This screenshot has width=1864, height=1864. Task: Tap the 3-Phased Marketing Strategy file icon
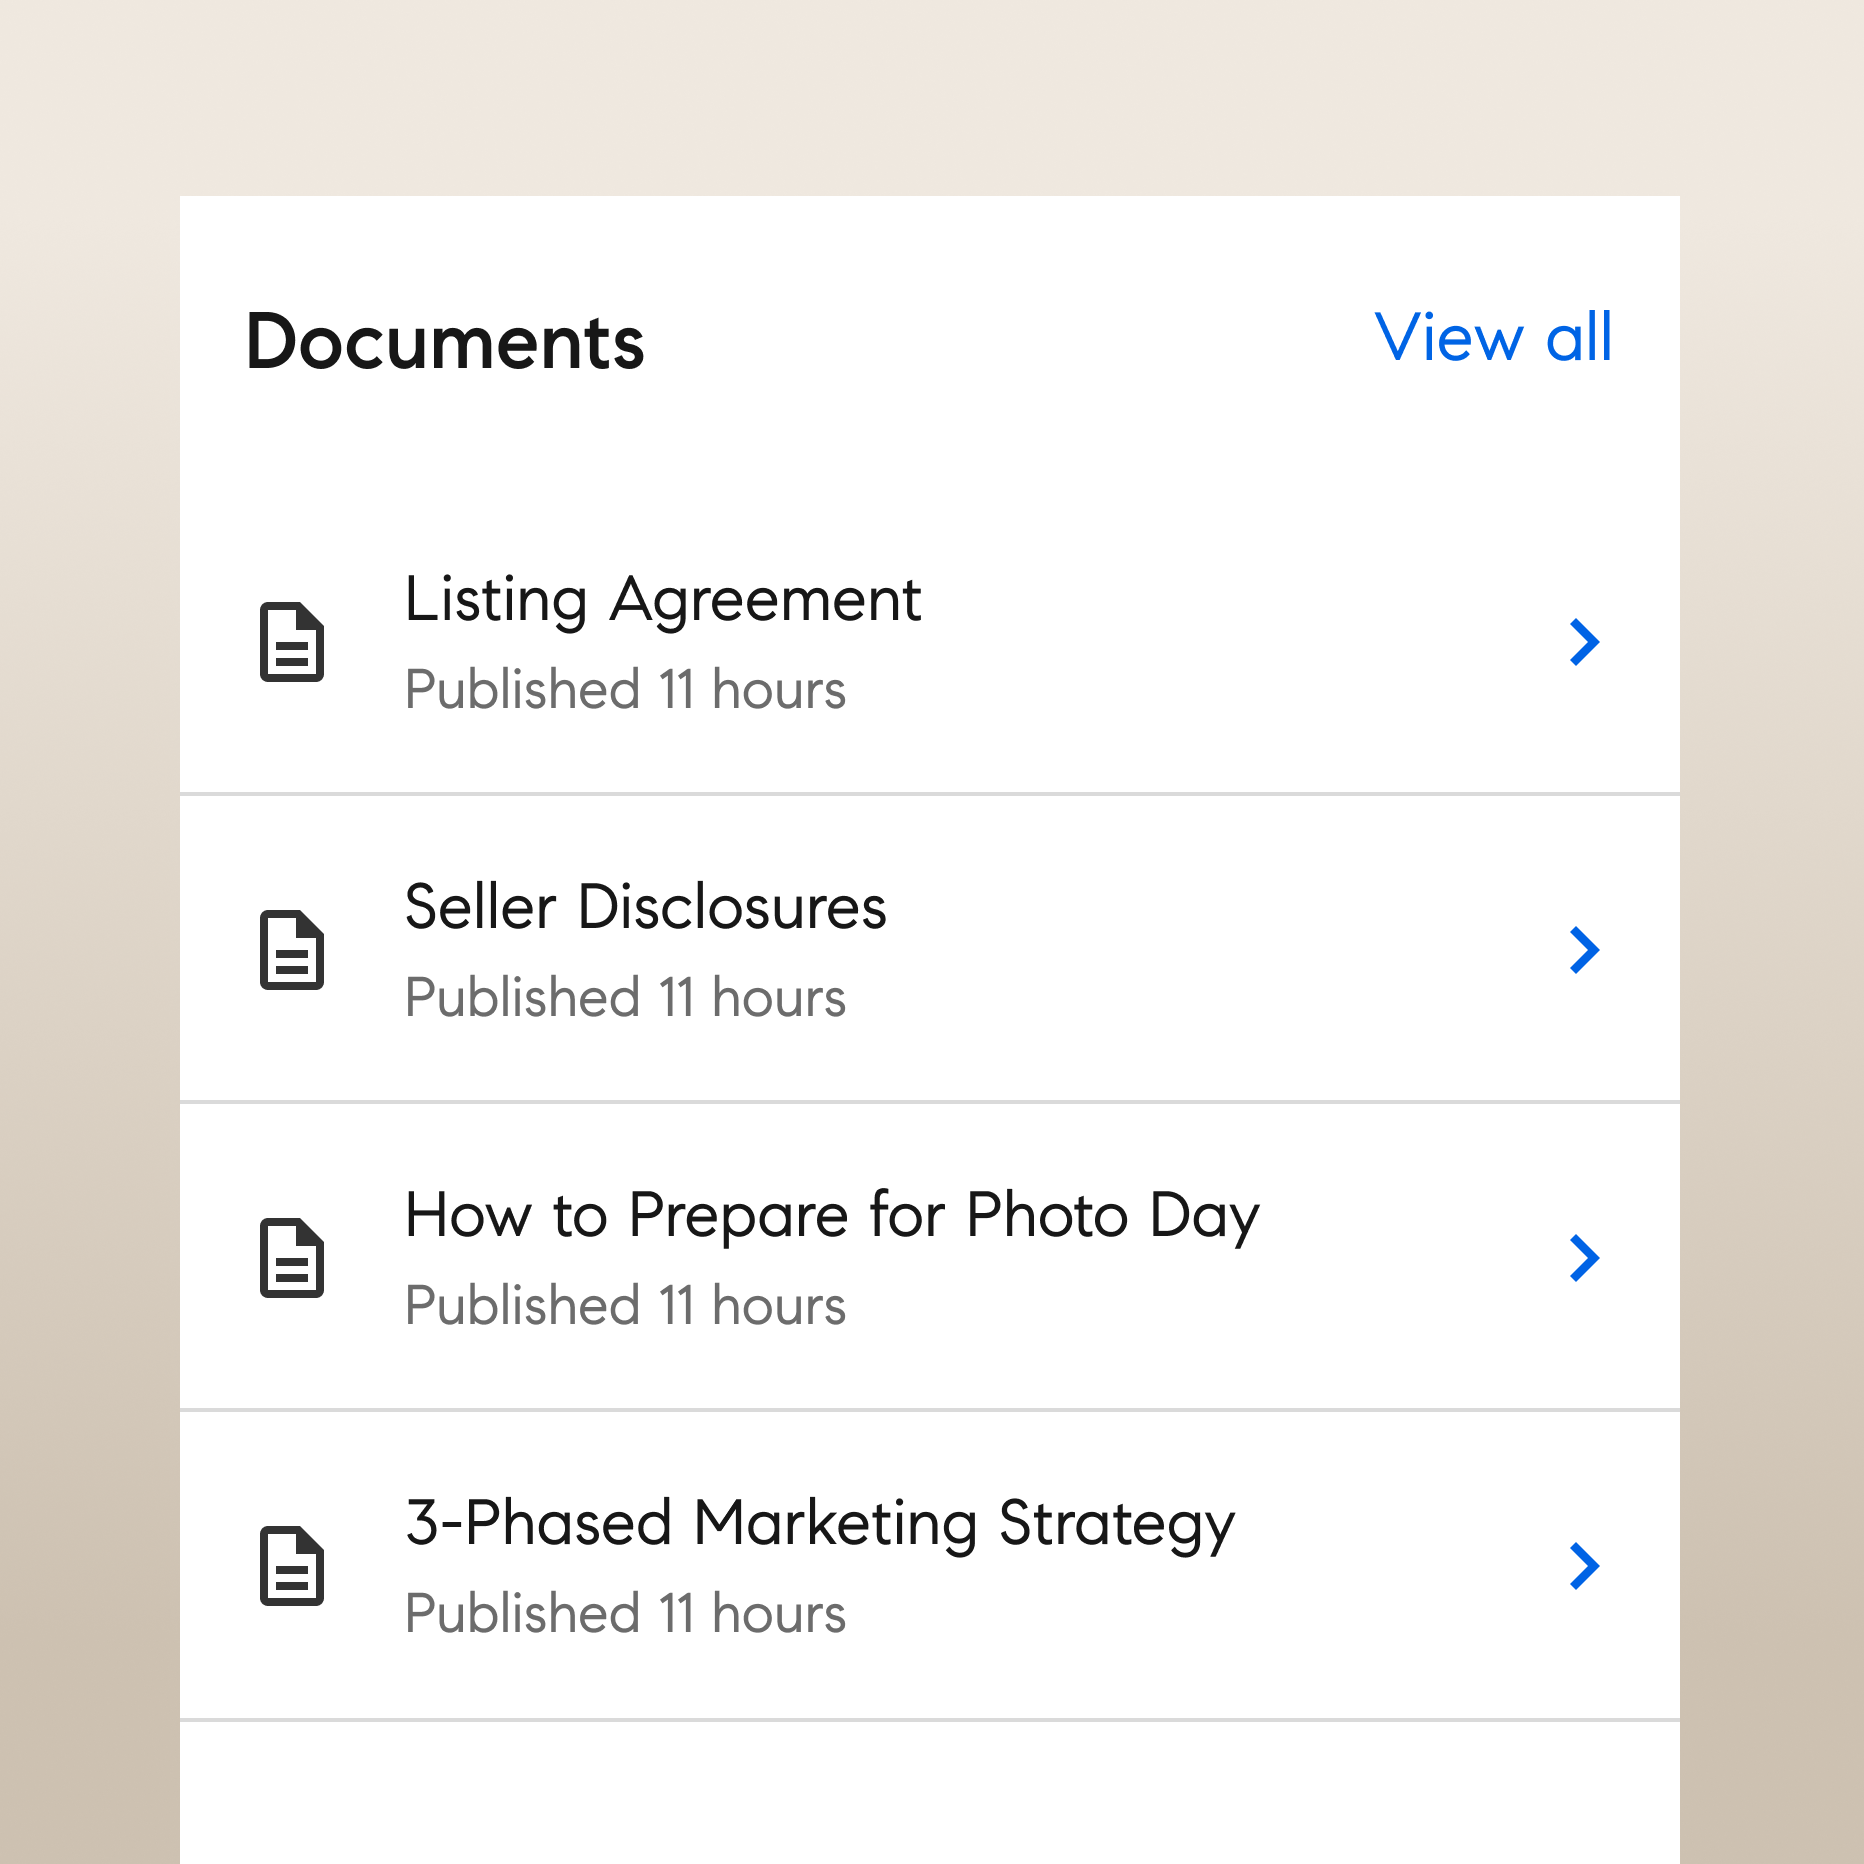(291, 1566)
